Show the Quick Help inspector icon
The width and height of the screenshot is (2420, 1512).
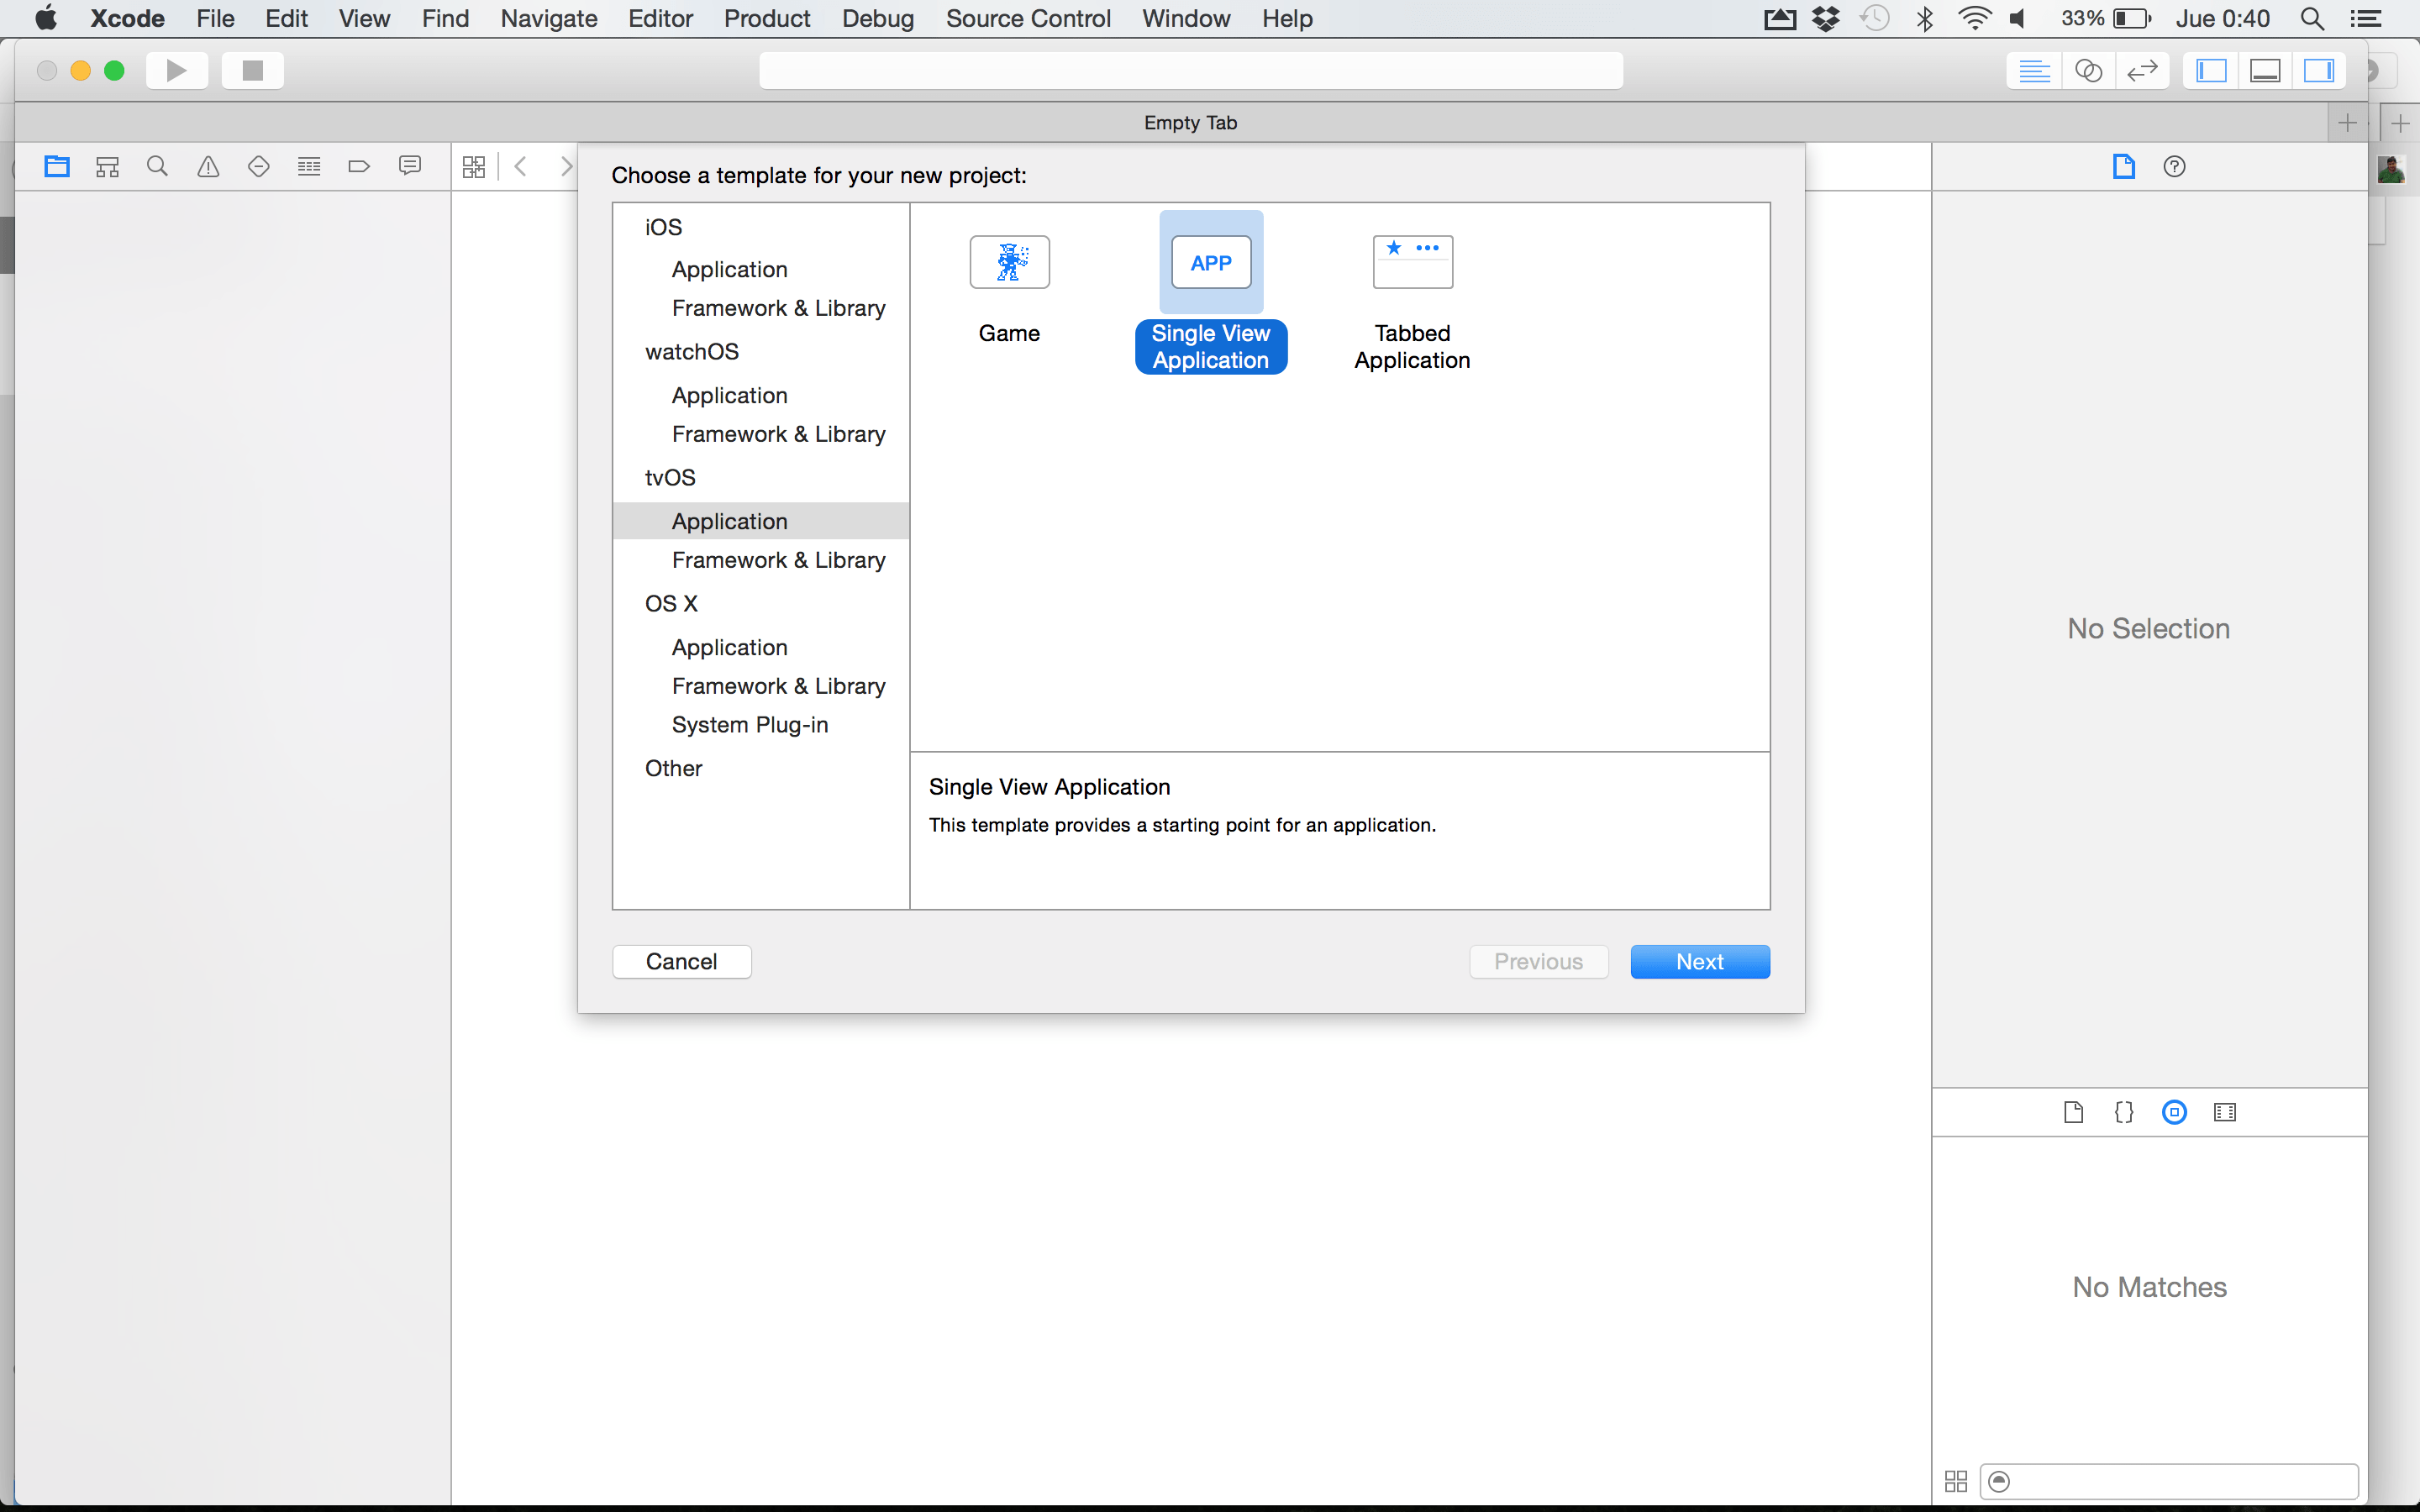[2174, 167]
